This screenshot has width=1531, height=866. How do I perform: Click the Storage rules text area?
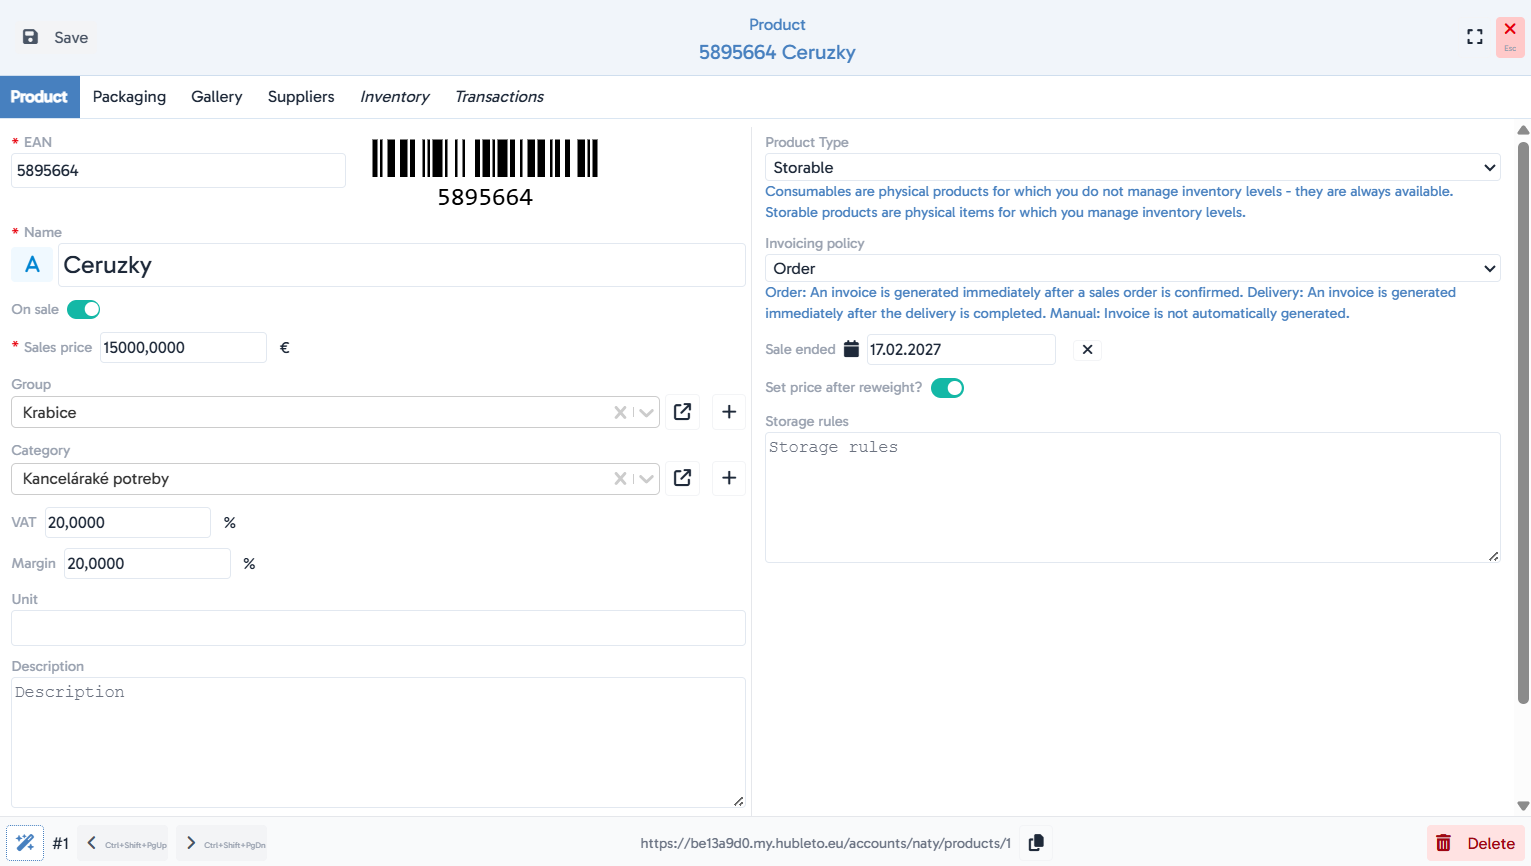(1133, 497)
